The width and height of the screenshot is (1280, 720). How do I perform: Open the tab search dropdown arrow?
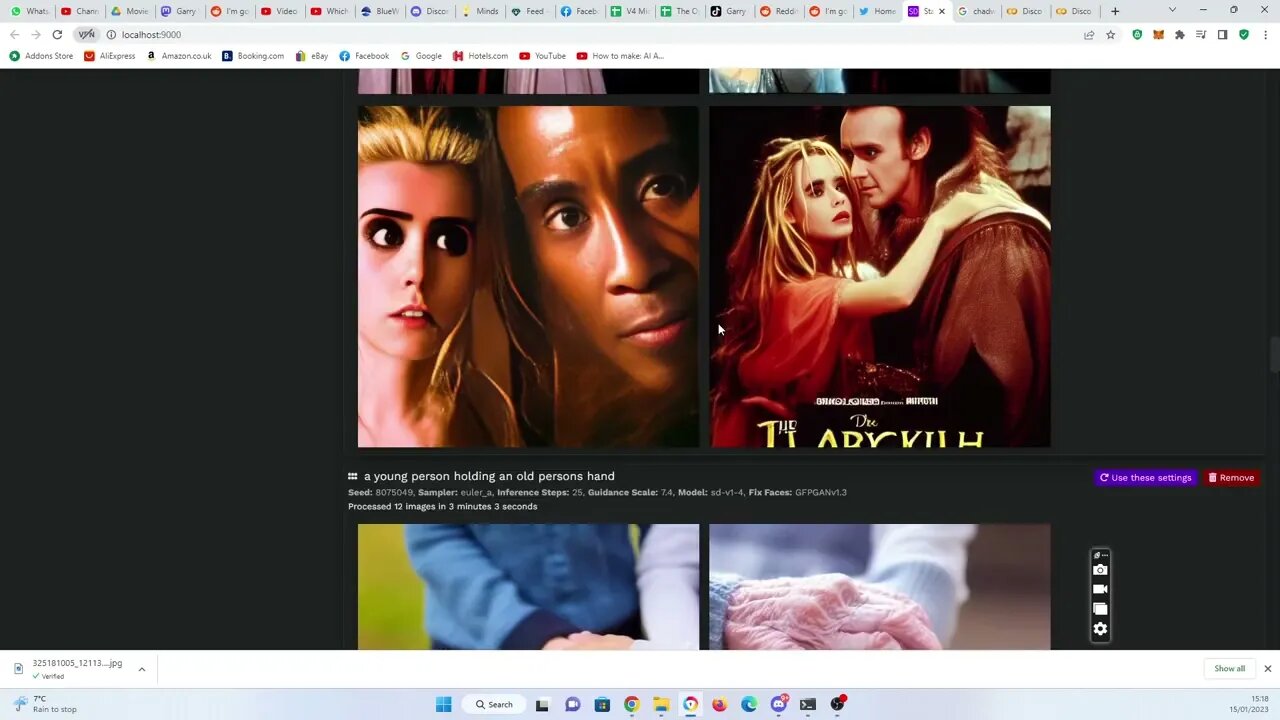click(x=1172, y=11)
